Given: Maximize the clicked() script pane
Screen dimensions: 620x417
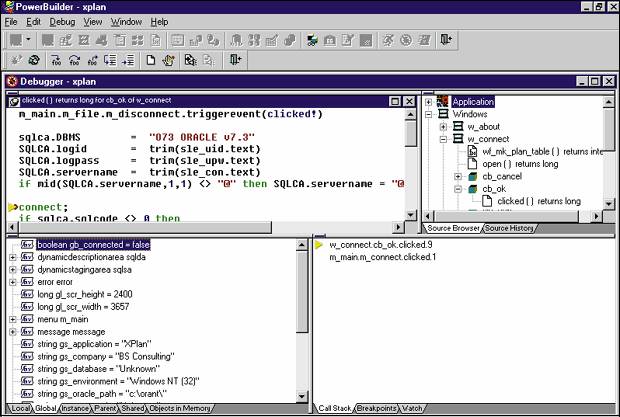Looking at the screenshot, I should pos(395,102).
